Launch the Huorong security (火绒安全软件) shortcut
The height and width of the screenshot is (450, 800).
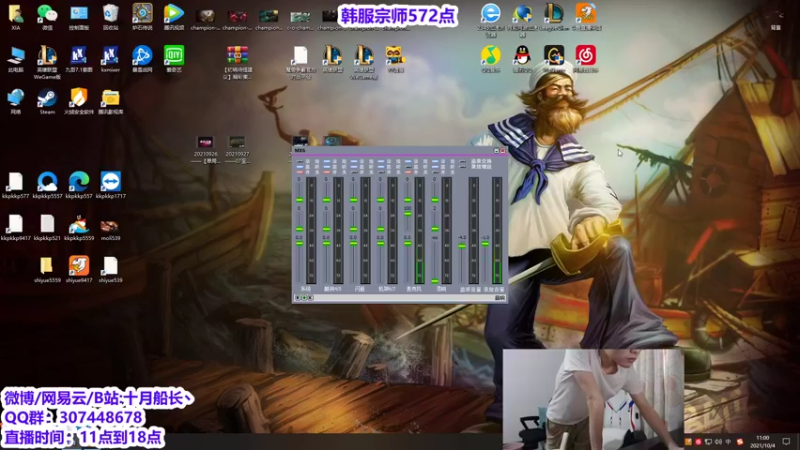coord(79,101)
